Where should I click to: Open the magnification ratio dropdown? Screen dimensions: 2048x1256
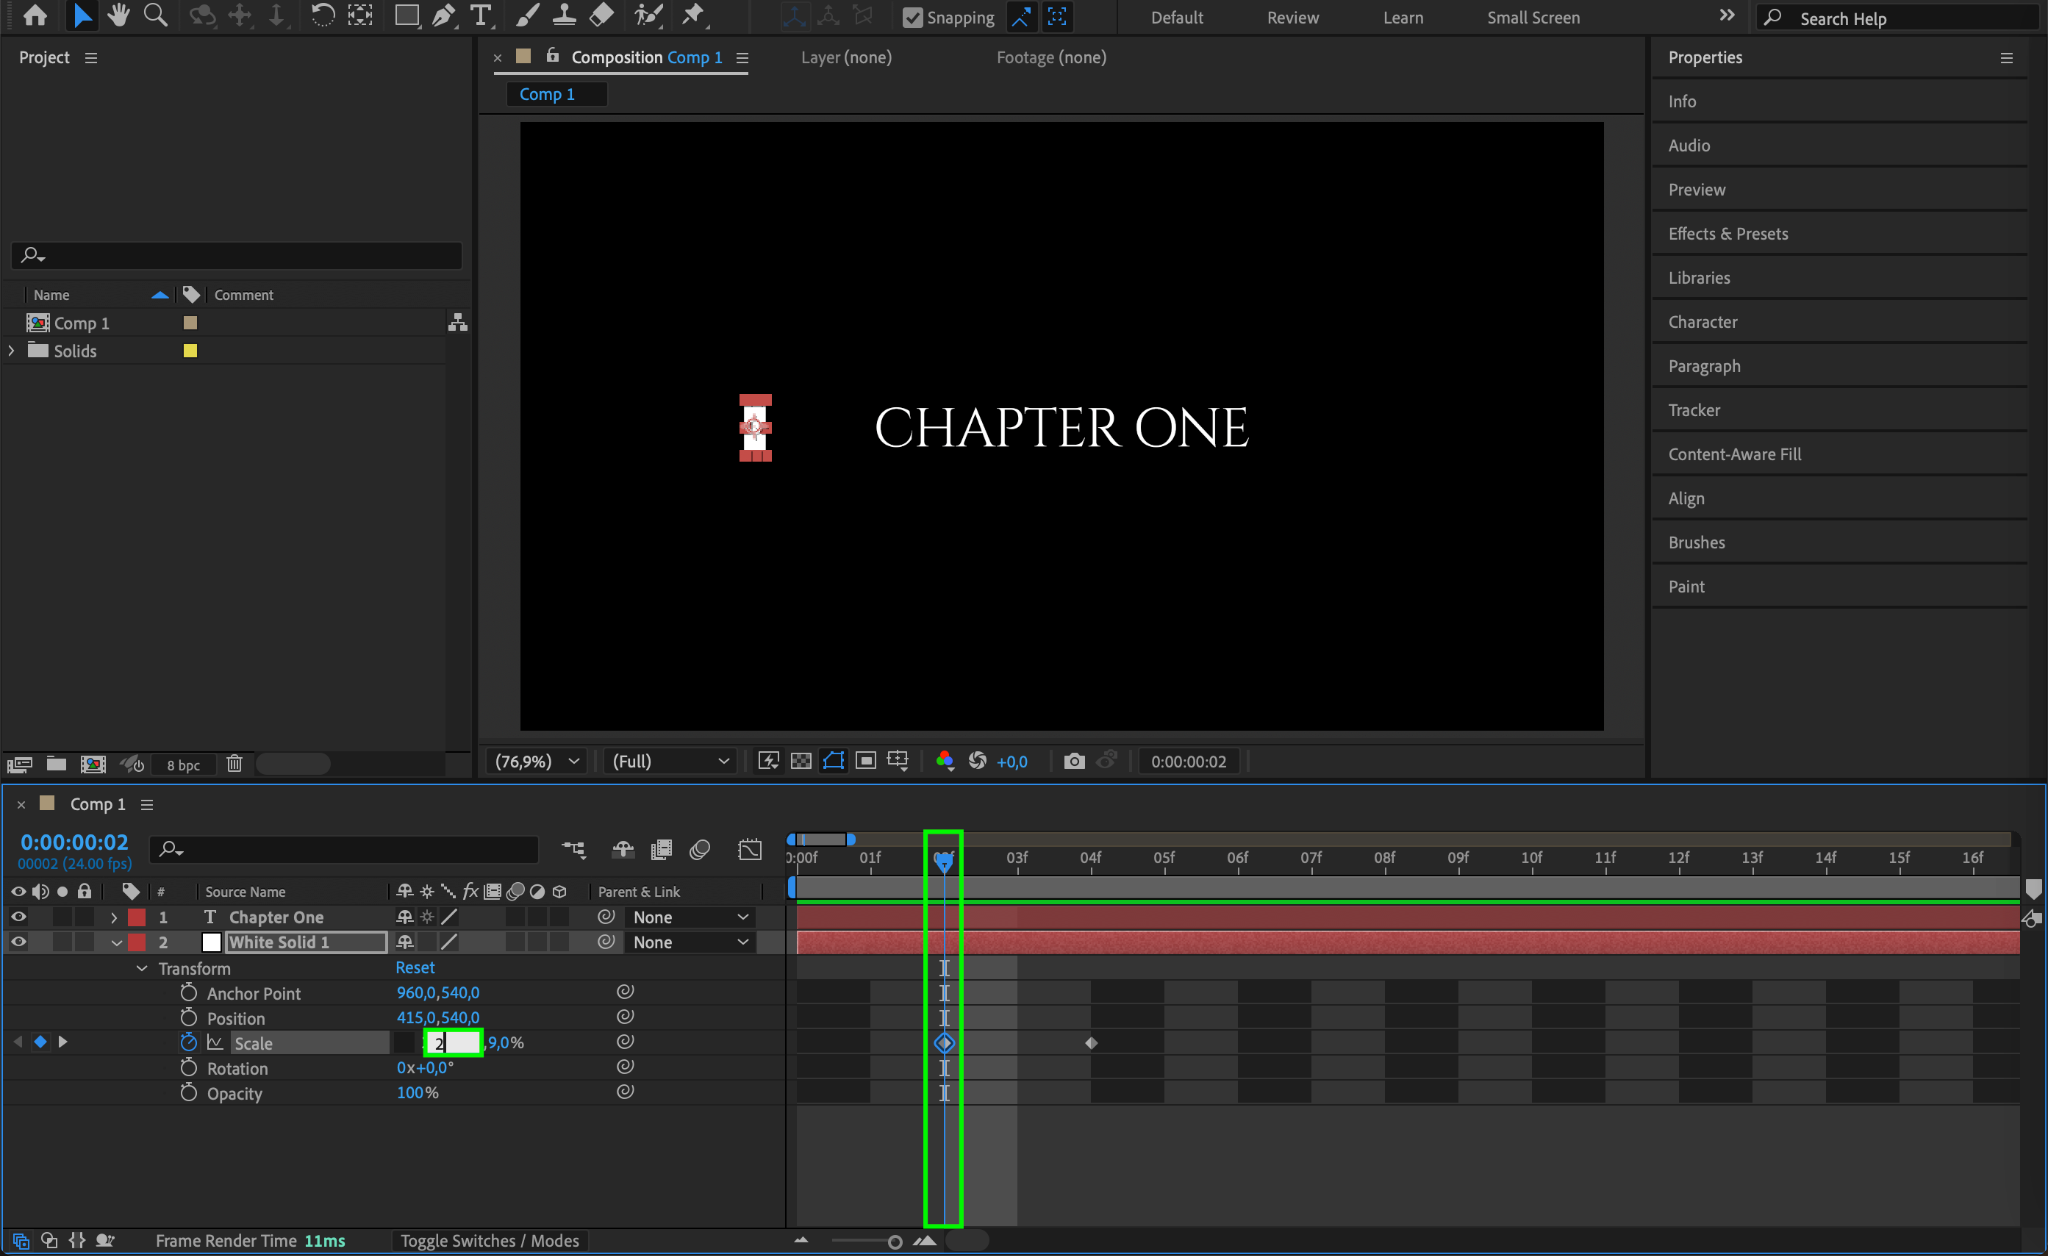[x=538, y=761]
